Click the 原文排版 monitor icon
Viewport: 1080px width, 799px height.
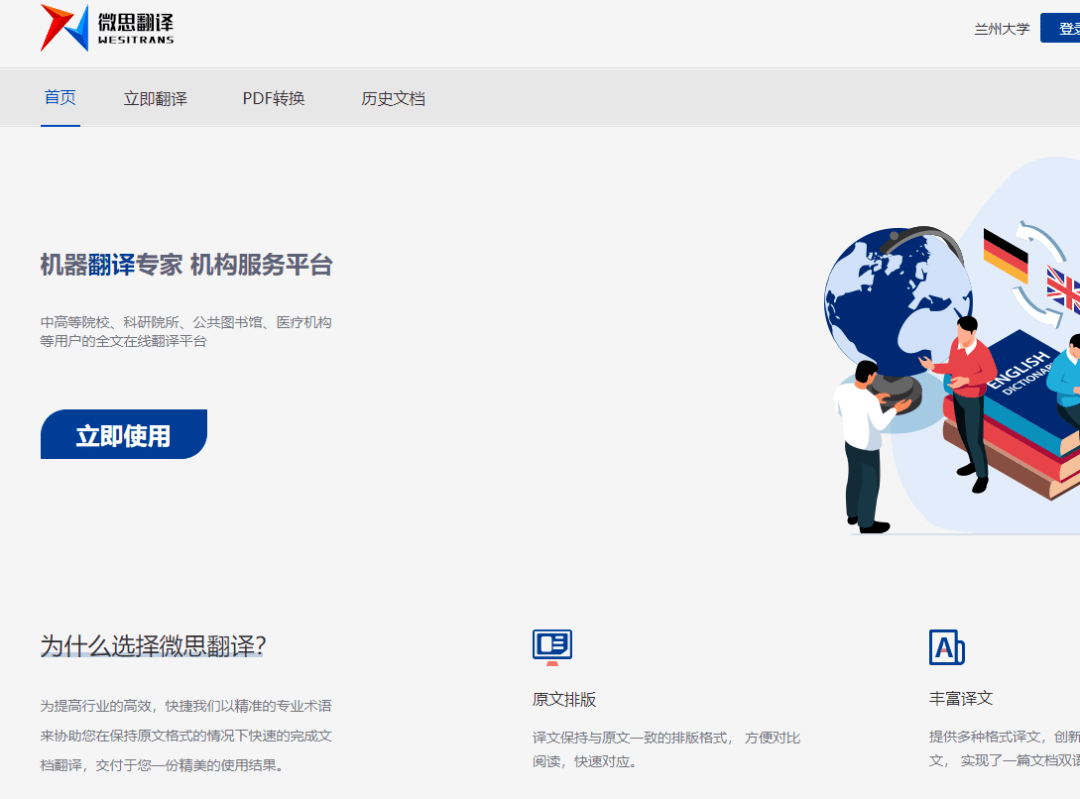[x=552, y=647]
